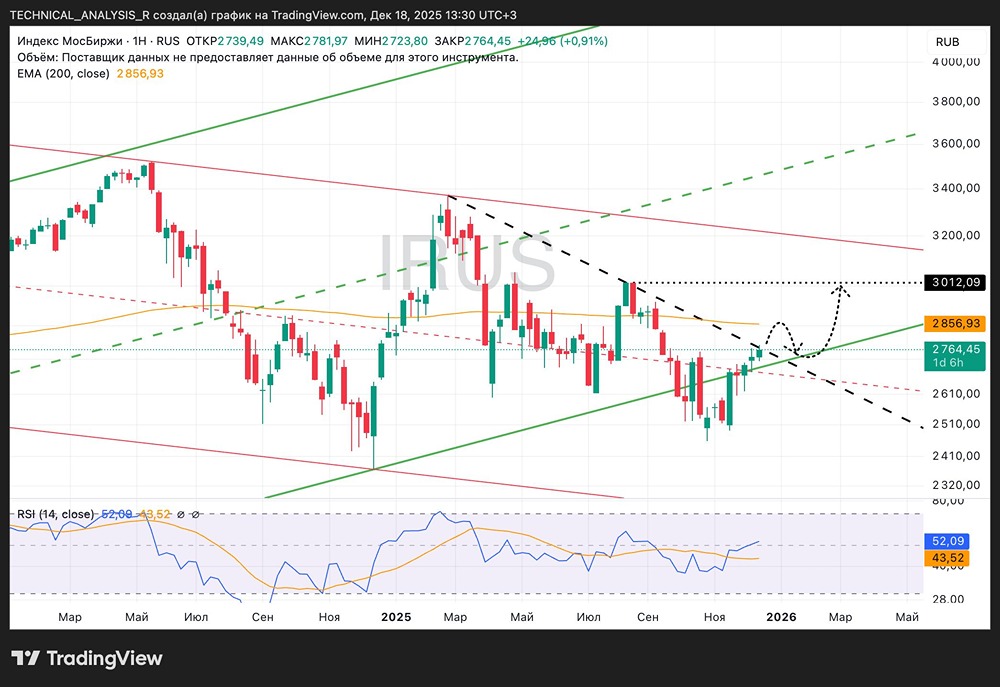Click the open value 2739,49
Image resolution: width=1000 pixels, height=687 pixels.
[x=240, y=41]
